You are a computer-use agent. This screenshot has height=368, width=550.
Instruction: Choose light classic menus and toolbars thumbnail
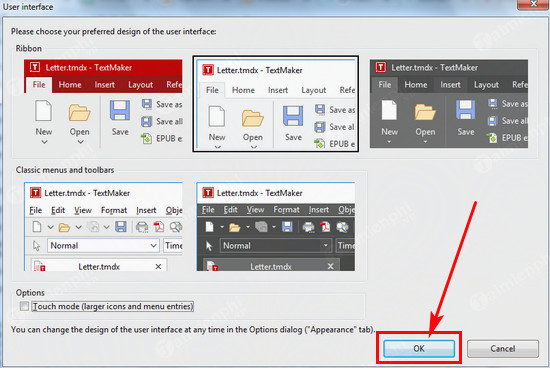[103, 226]
